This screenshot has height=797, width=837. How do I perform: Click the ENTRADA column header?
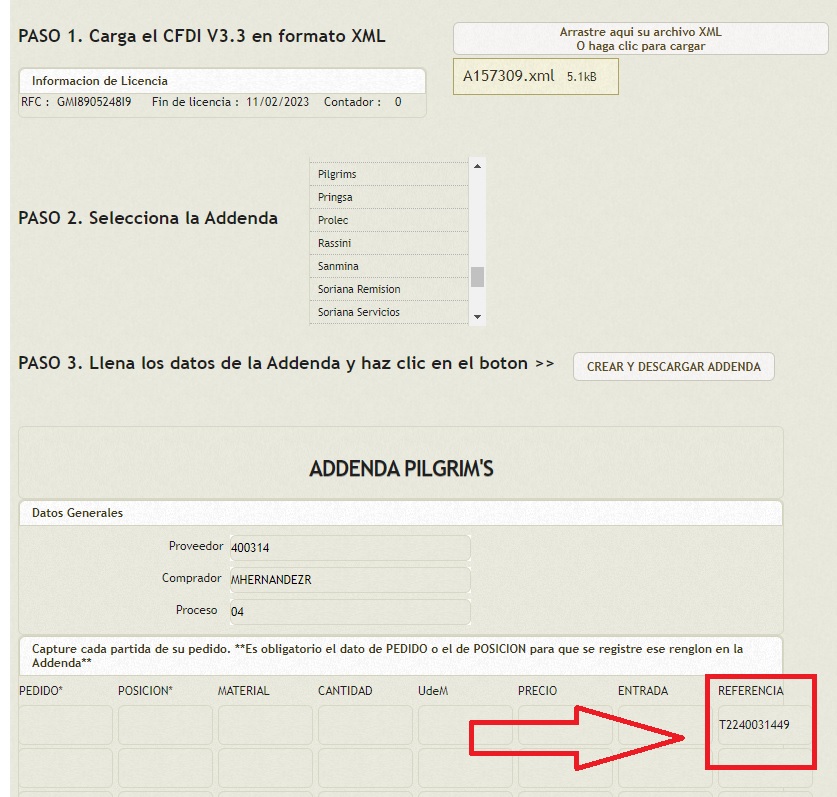[x=643, y=691]
